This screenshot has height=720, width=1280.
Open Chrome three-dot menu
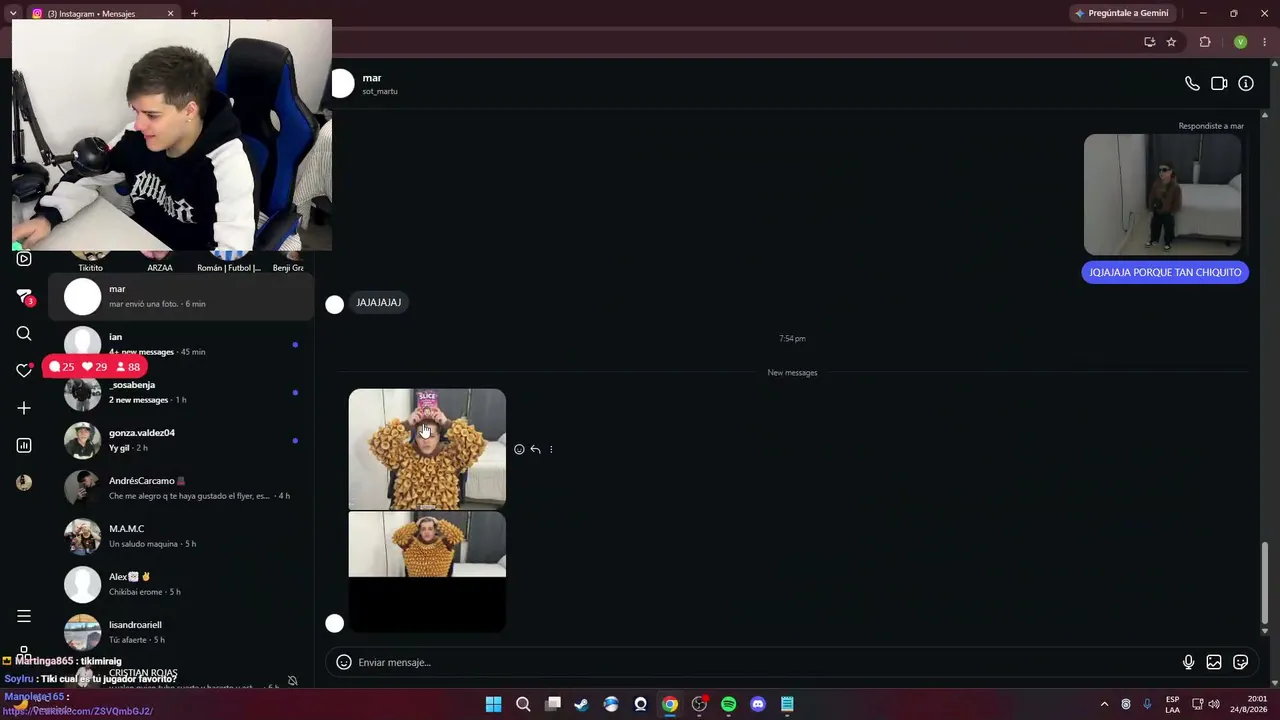[x=1264, y=42]
